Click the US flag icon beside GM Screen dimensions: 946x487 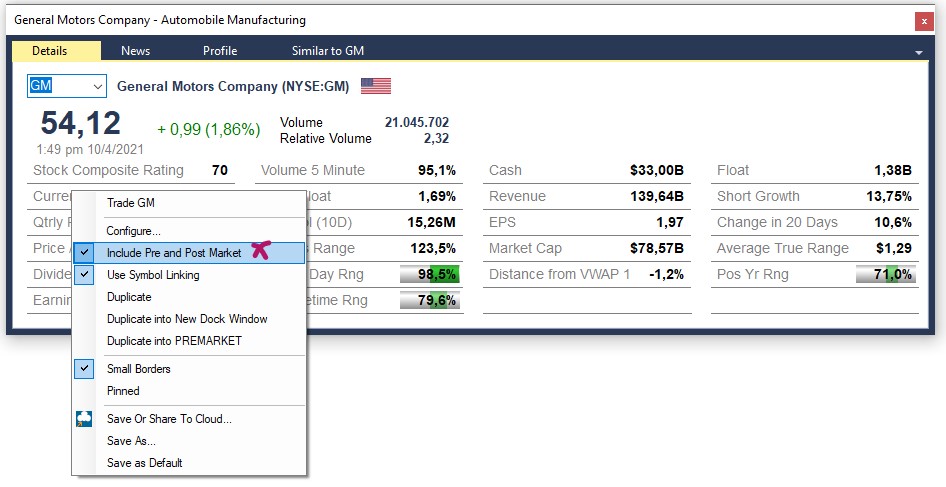[376, 86]
